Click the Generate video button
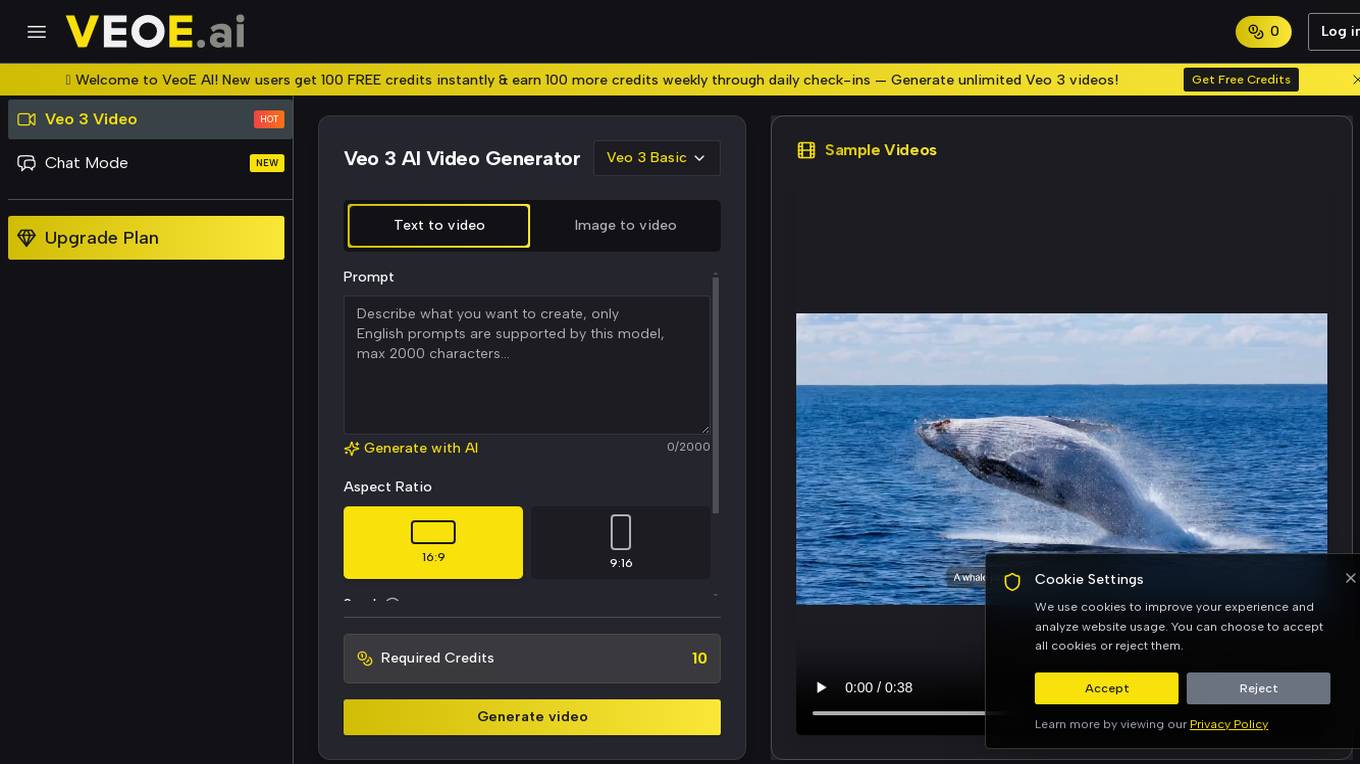Screen dimensions: 1360x764 click(x=532, y=717)
